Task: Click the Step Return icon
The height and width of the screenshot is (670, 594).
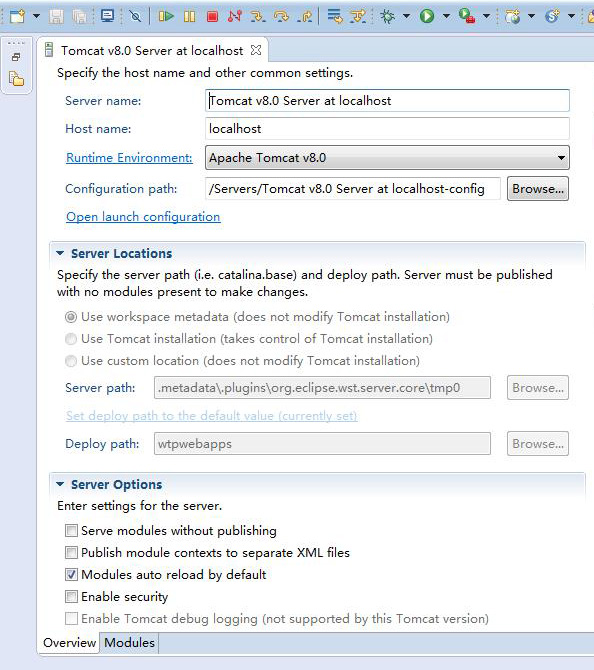Action: [x=305, y=17]
